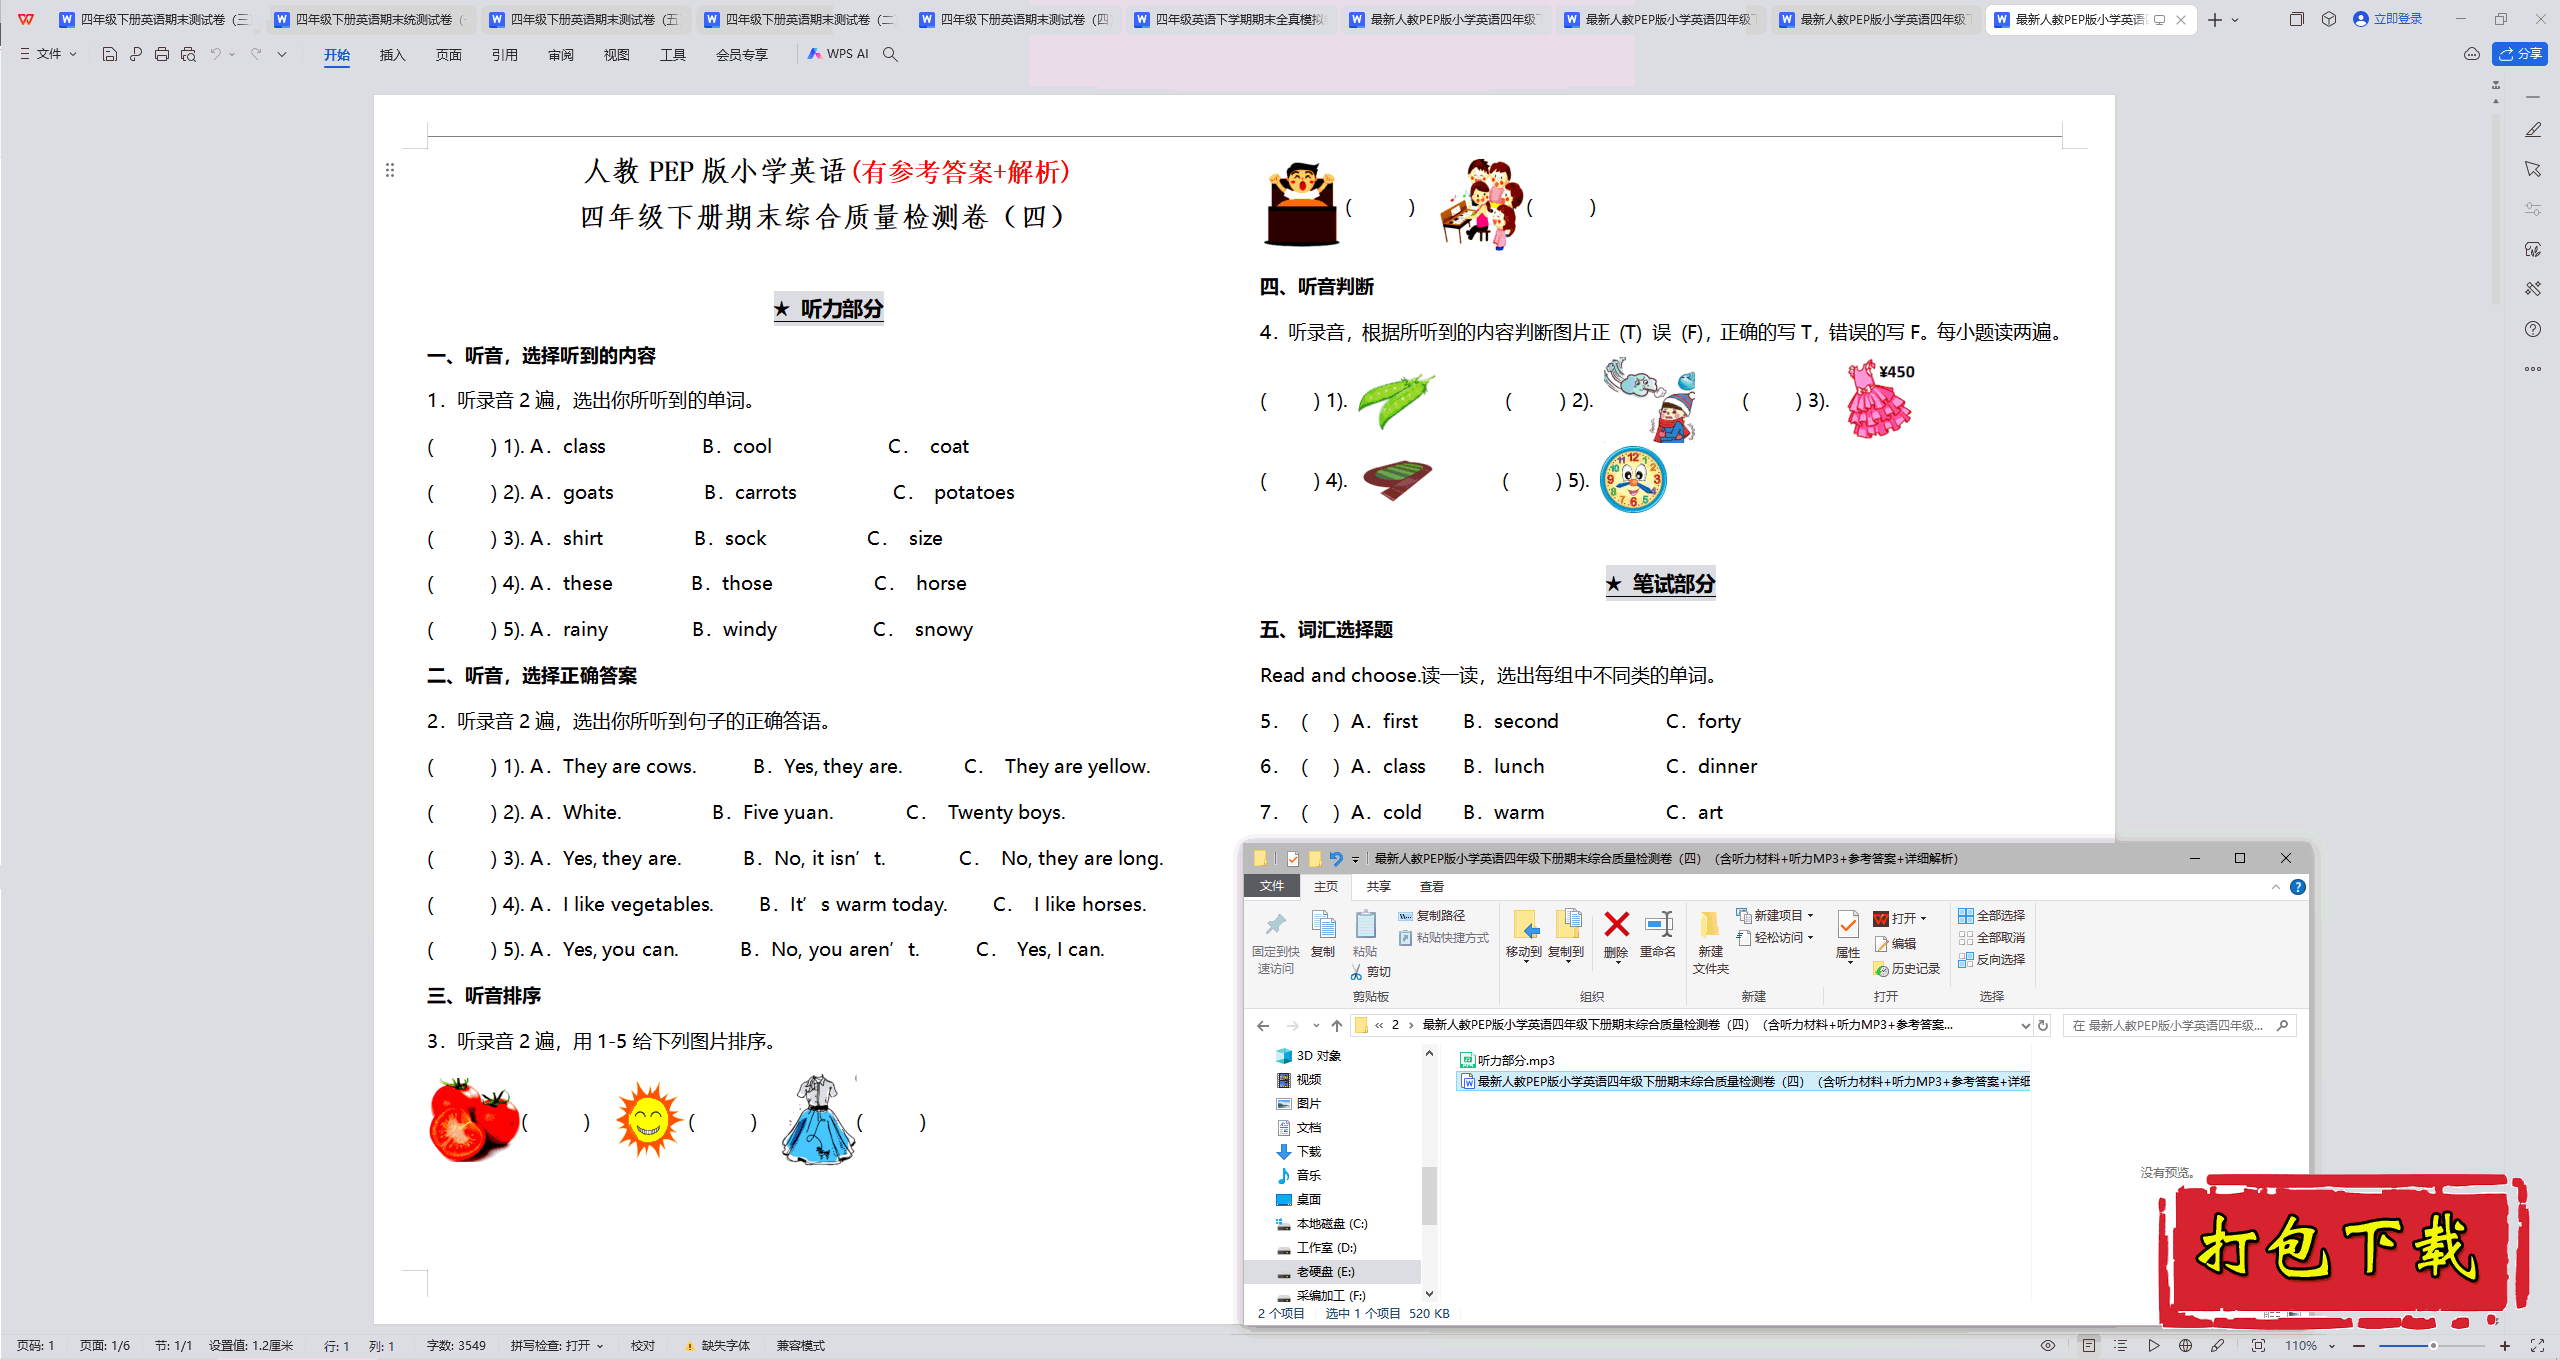Switch to the 视图 ribbon tab
The width and height of the screenshot is (2560, 1360).
point(616,55)
